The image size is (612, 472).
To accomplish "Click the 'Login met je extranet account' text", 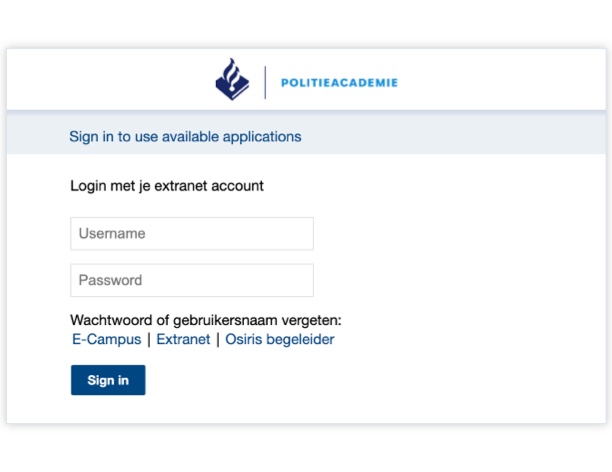I will [167, 186].
